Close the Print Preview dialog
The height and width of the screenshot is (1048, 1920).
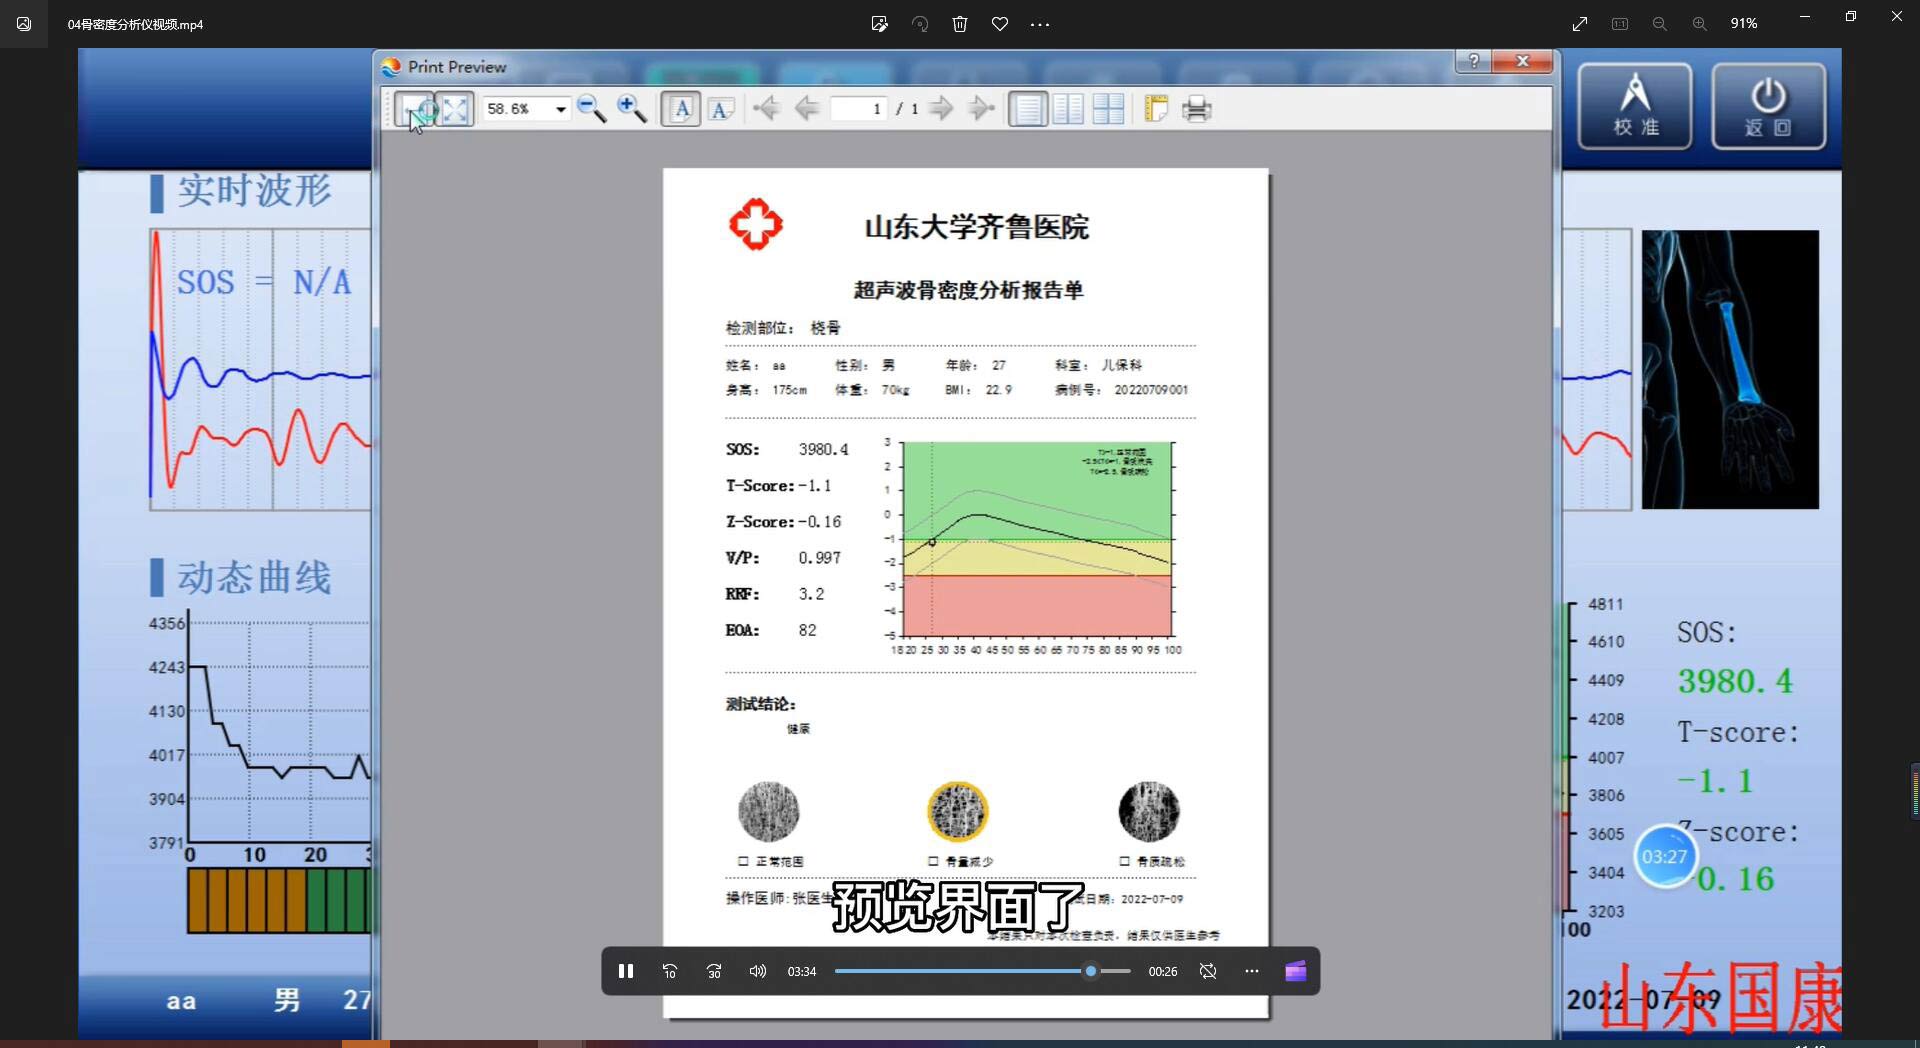[x=1522, y=61]
